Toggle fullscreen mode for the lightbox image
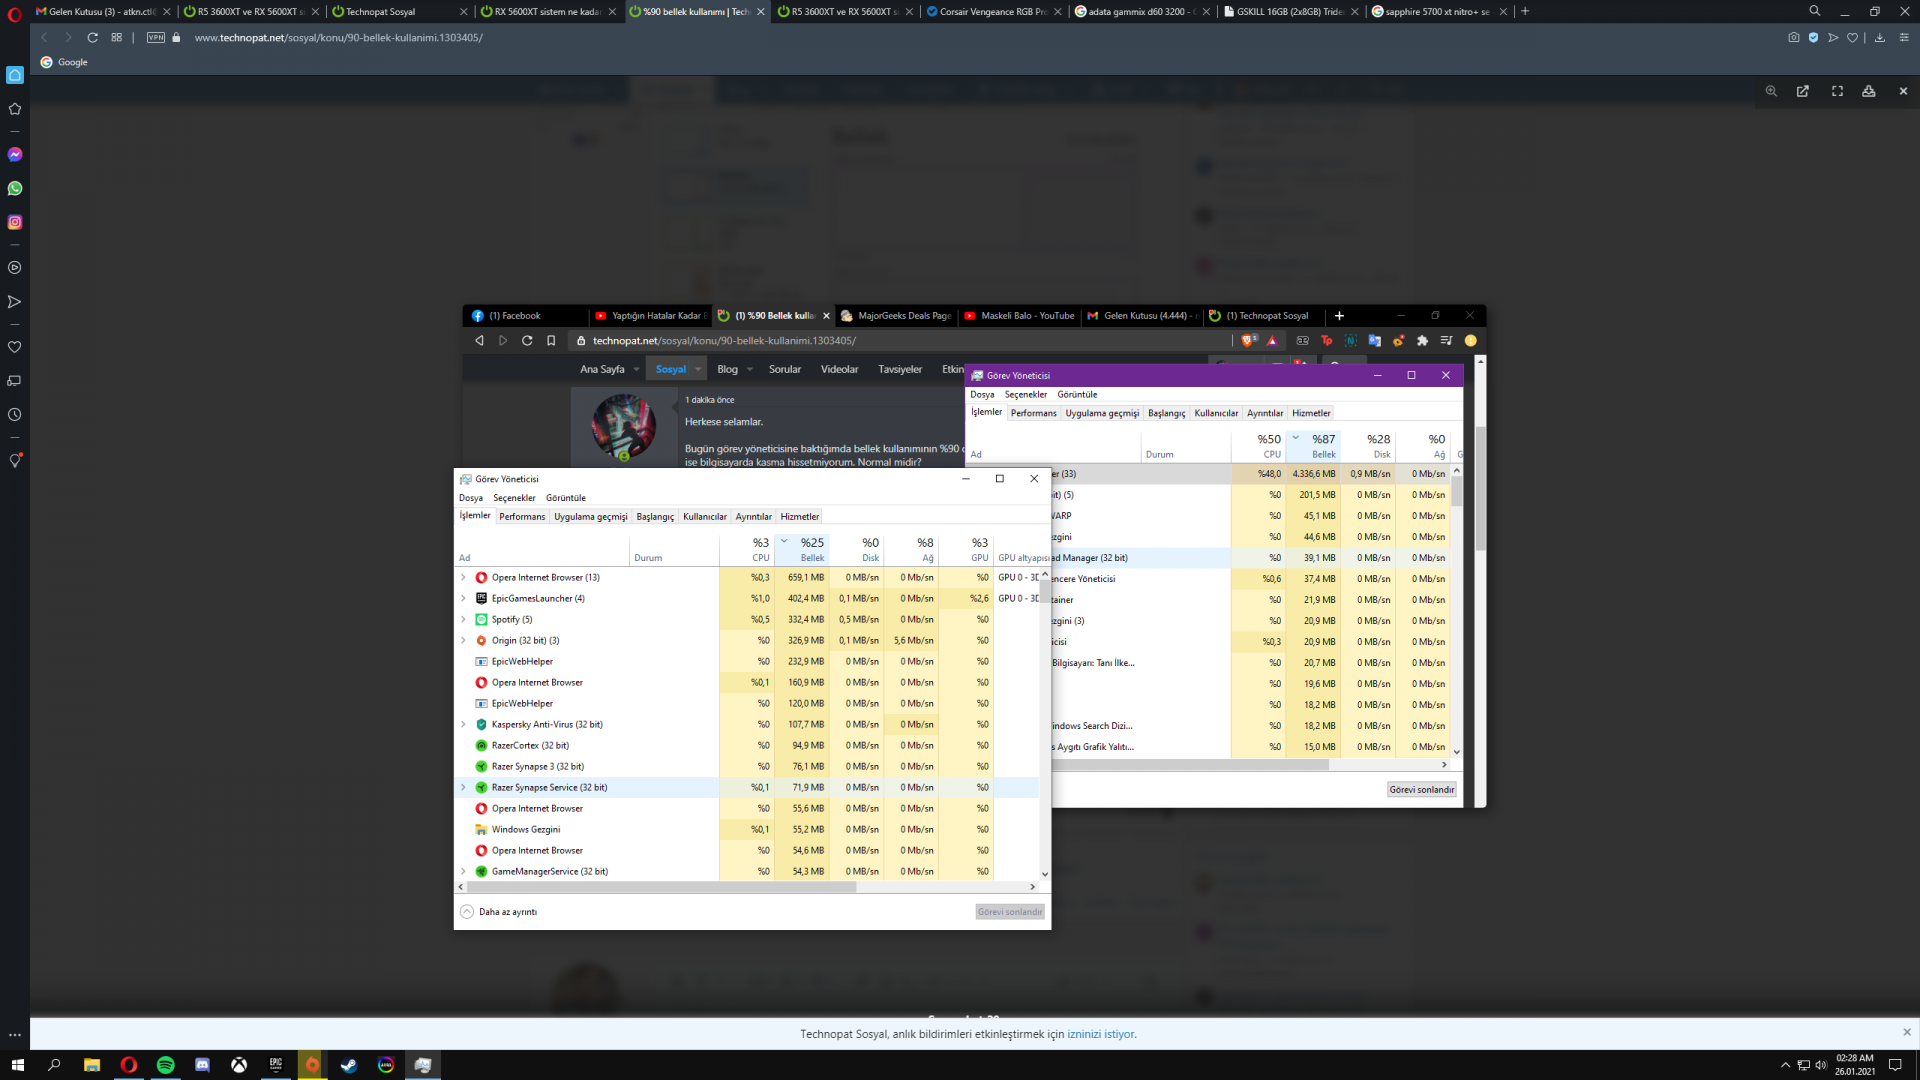This screenshot has height=1080, width=1920. [1837, 91]
